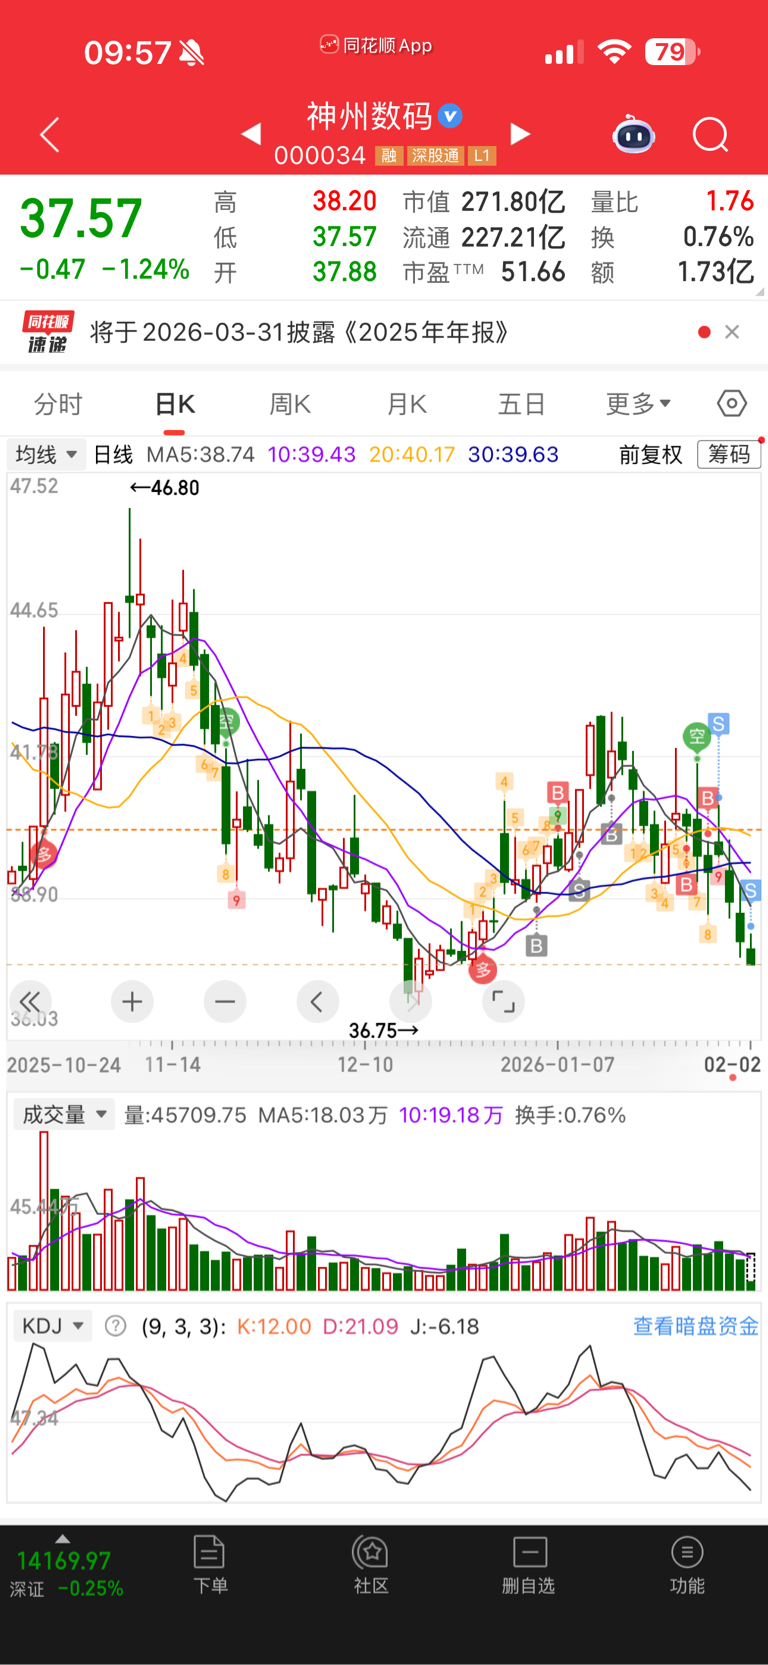Enter fullscreen chart mode
Viewport: 768px width, 1665px height.
(x=503, y=1001)
